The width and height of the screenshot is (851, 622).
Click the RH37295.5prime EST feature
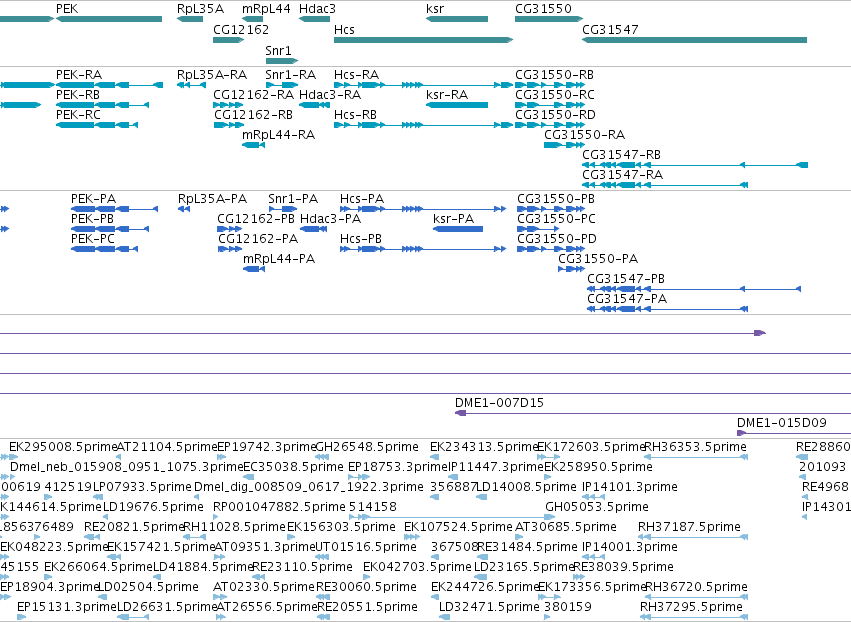(694, 617)
